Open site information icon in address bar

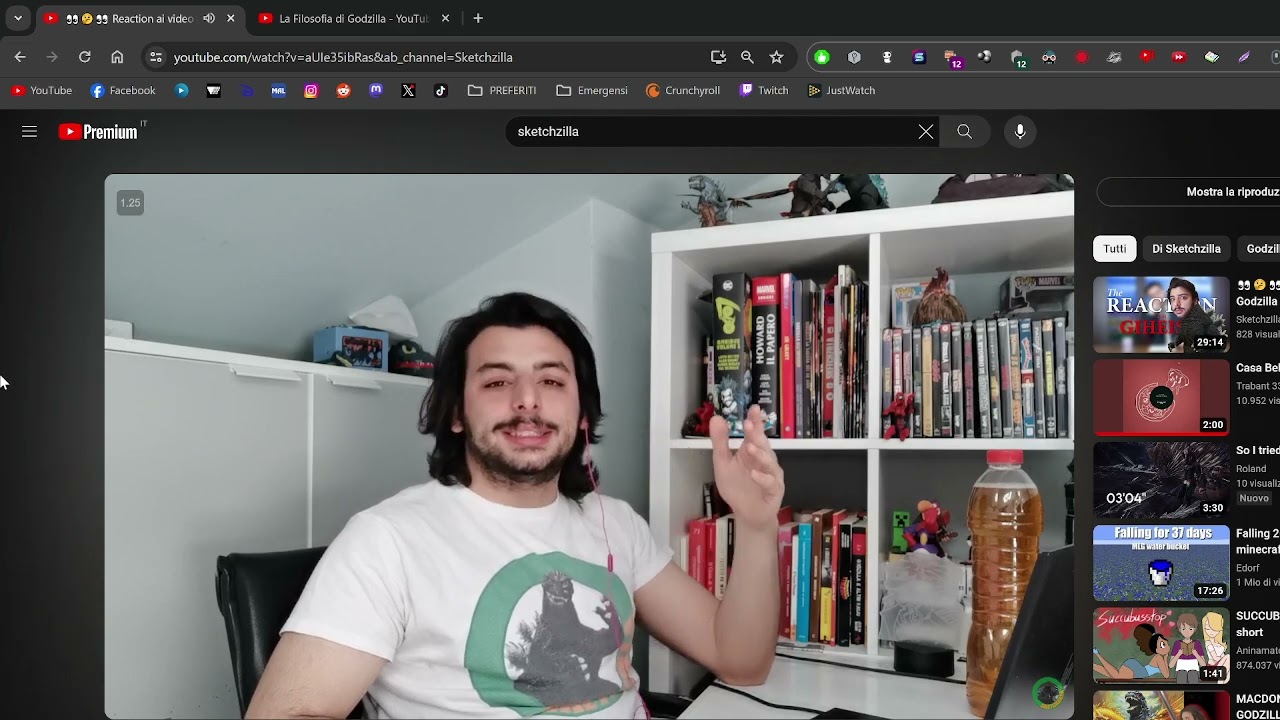155,57
